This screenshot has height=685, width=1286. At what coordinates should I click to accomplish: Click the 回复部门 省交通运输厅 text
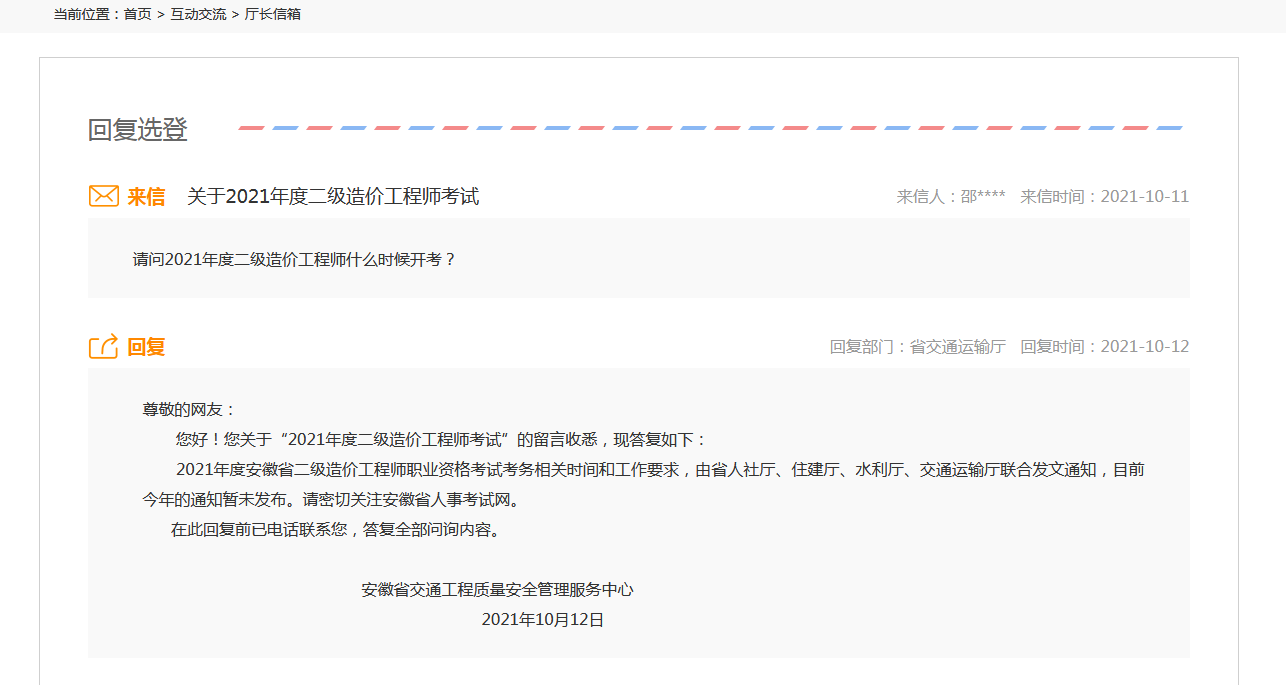point(917,347)
